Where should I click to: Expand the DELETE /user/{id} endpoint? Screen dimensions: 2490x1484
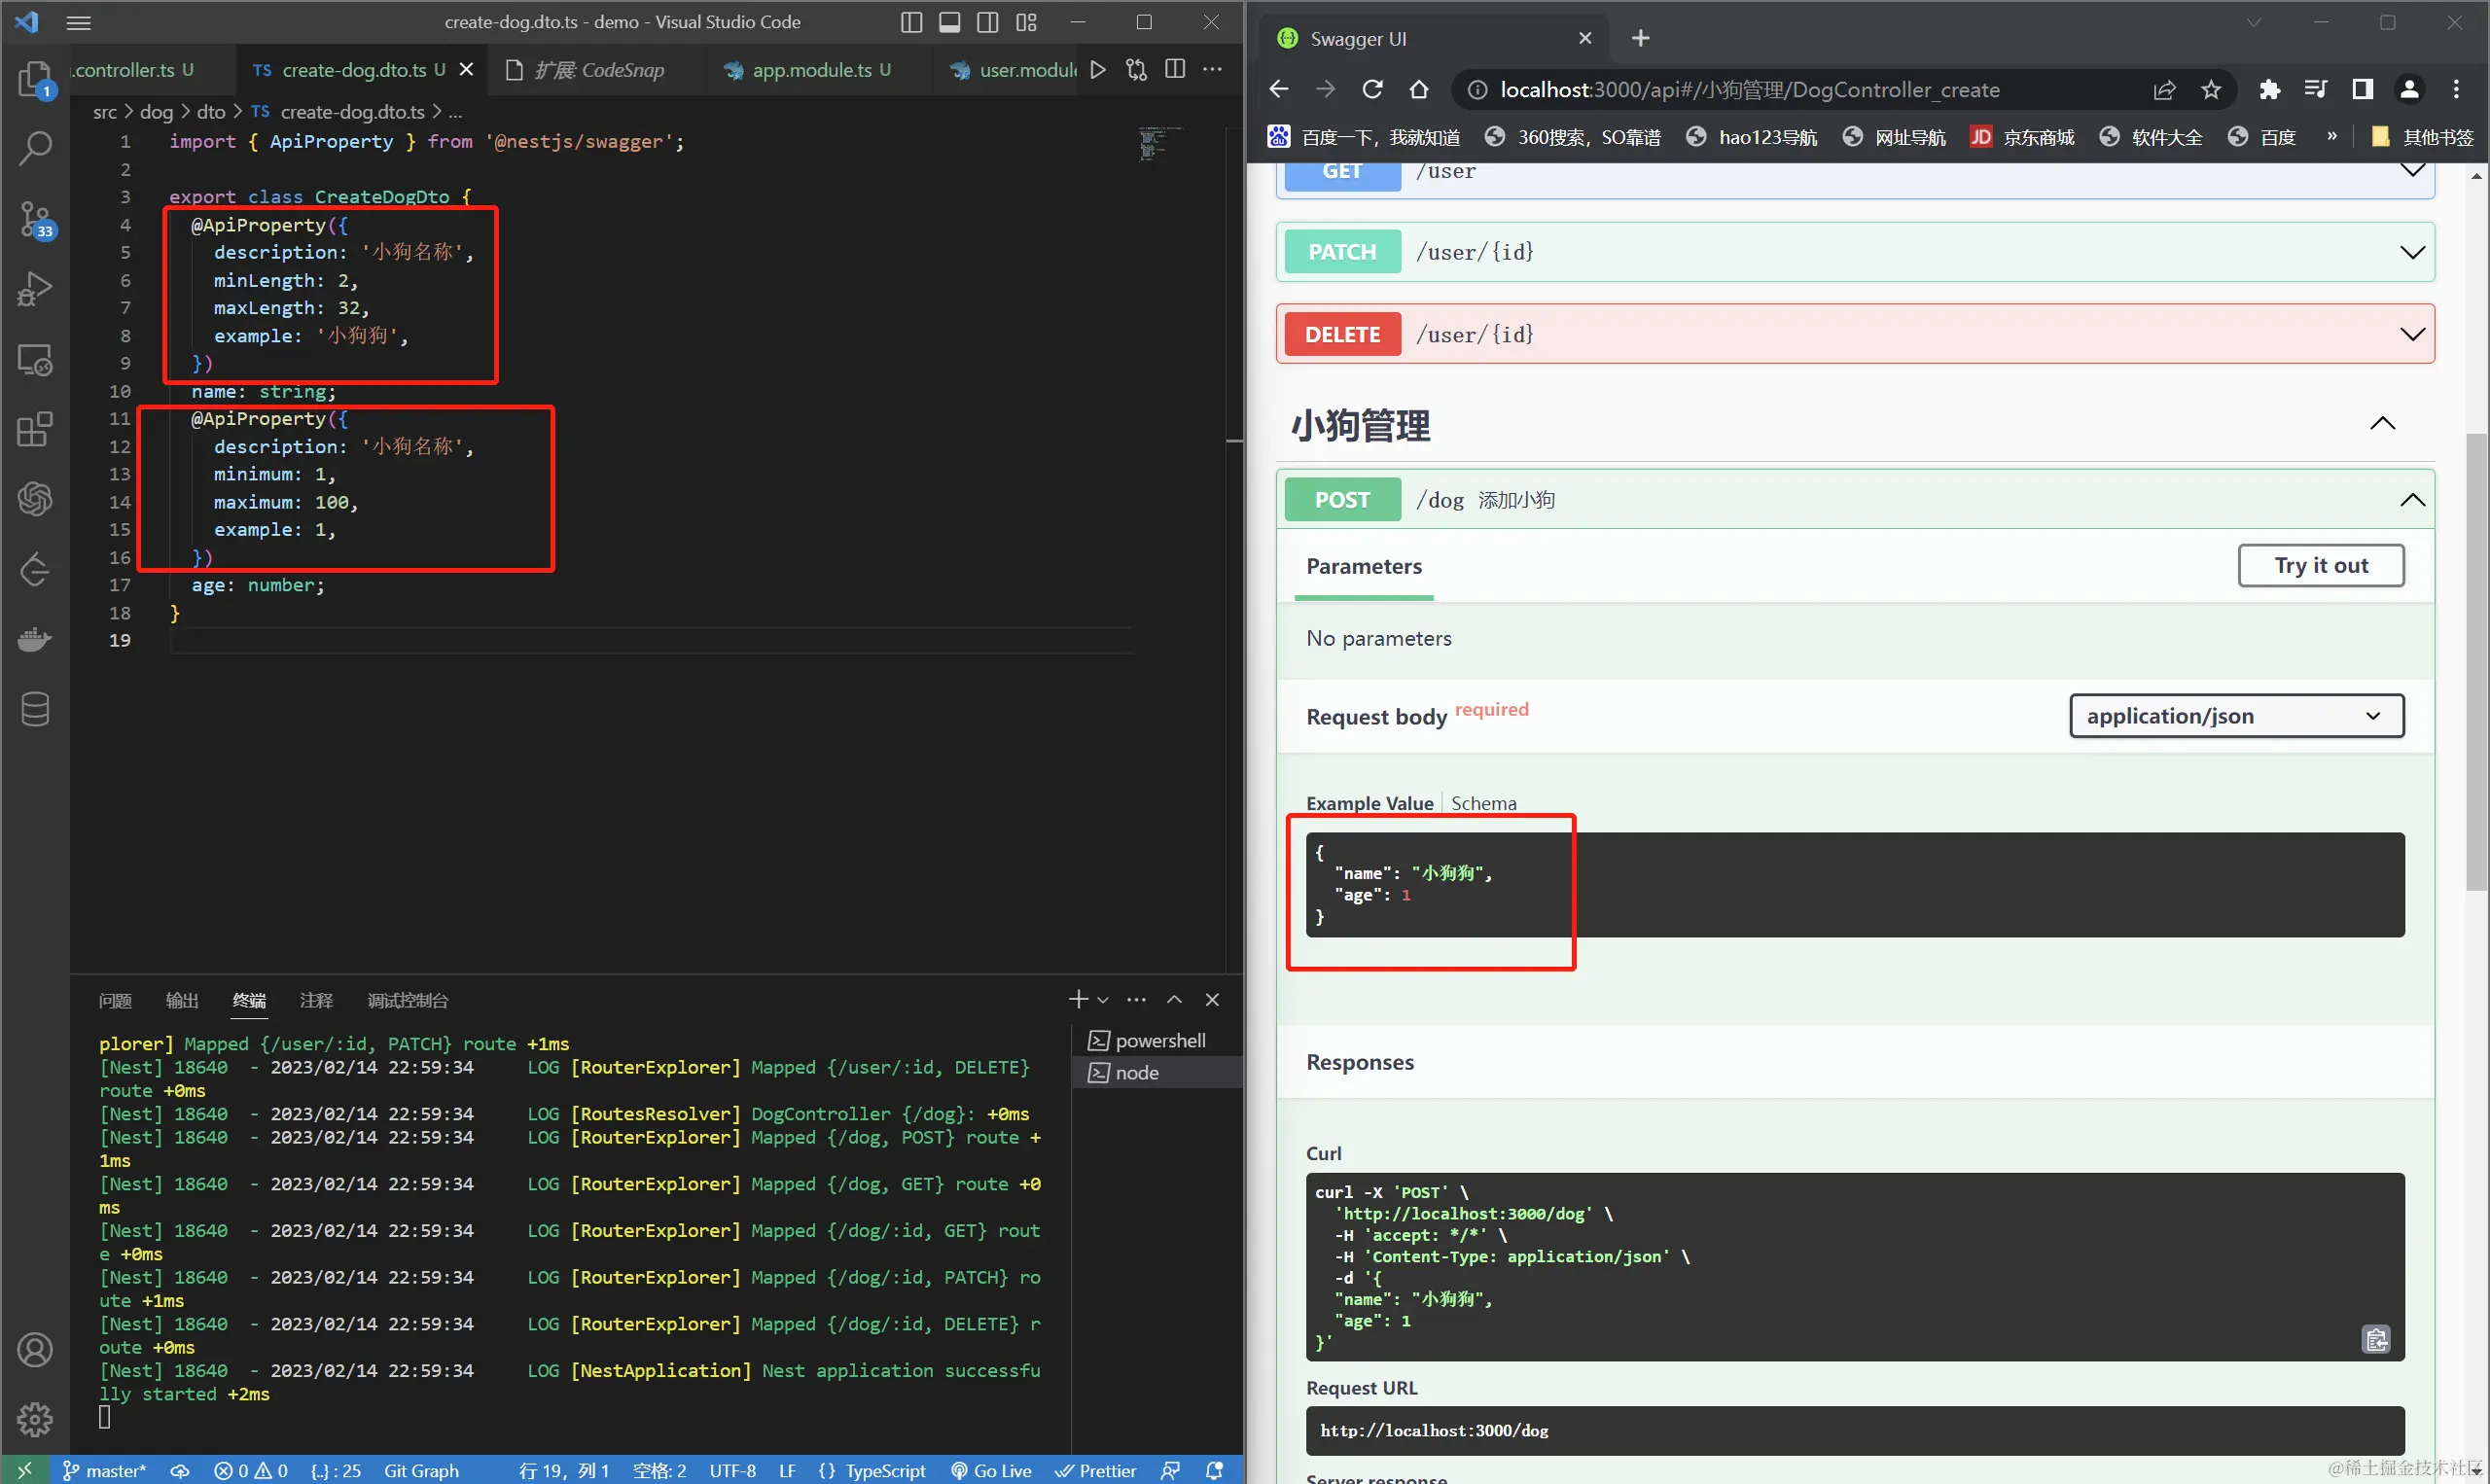2411,334
